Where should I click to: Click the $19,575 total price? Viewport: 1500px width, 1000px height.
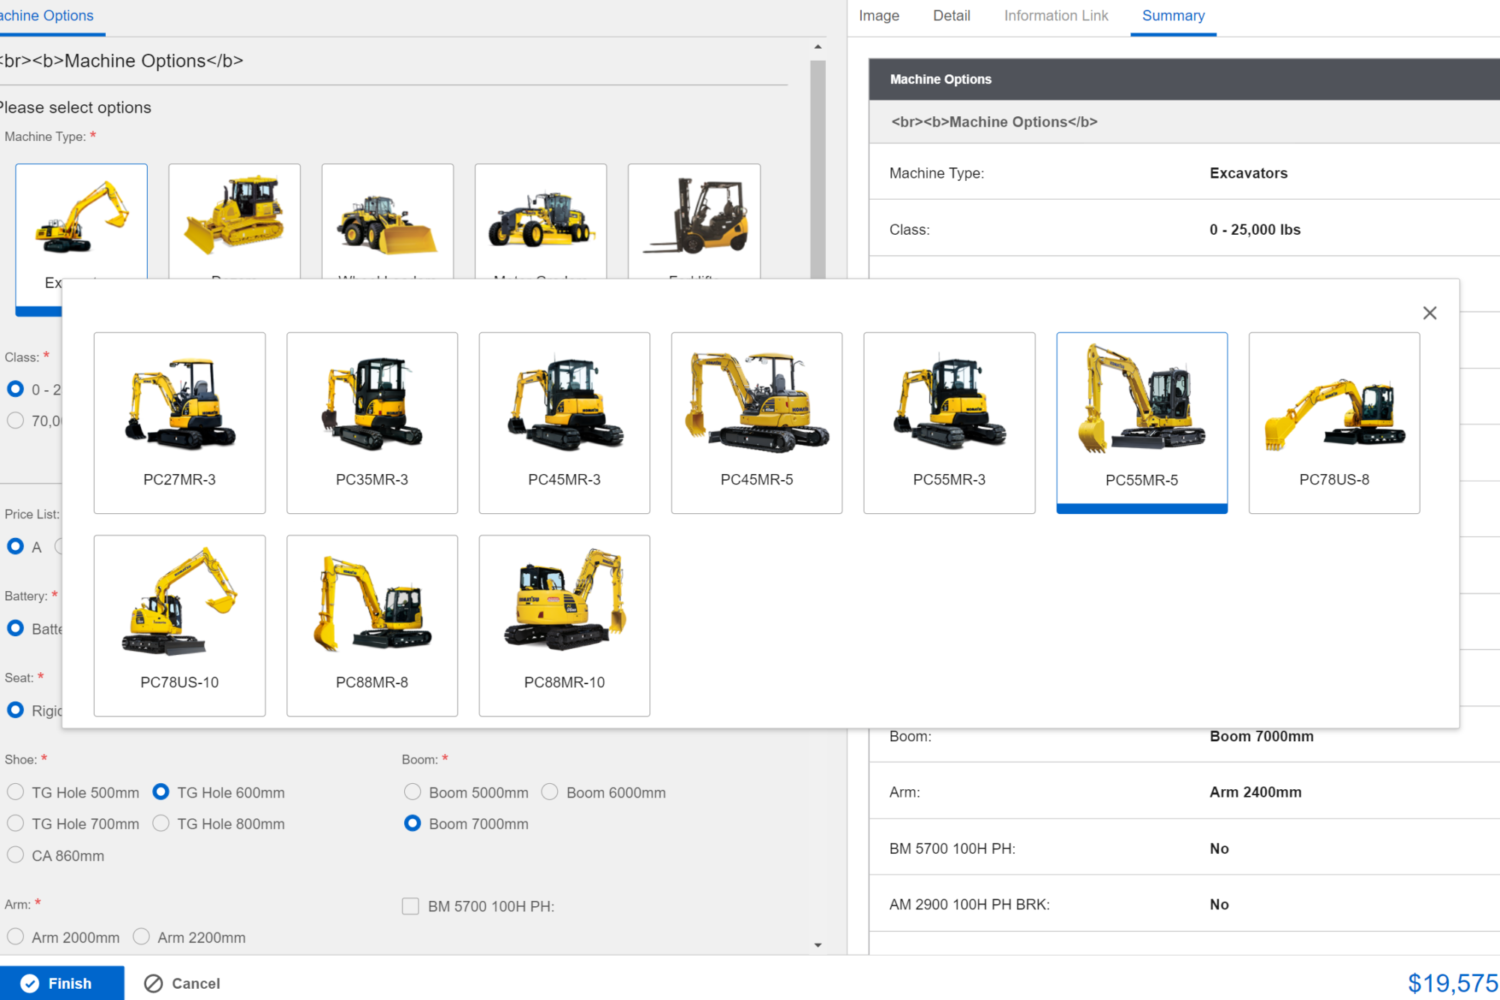tap(1453, 983)
